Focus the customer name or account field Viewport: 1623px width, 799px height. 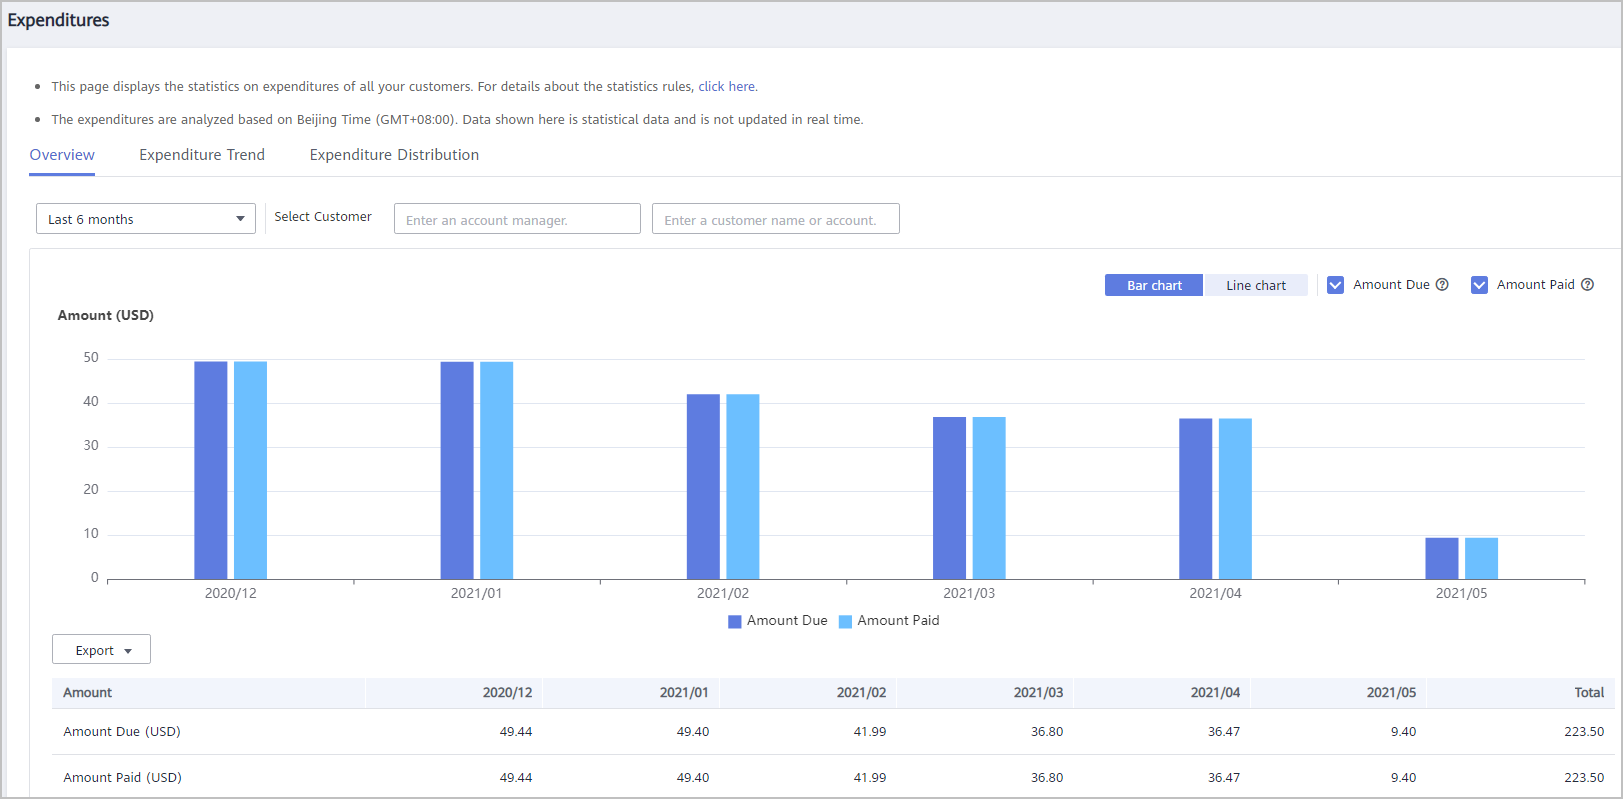click(775, 219)
